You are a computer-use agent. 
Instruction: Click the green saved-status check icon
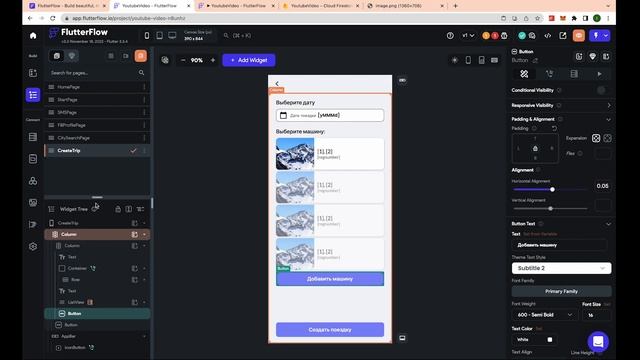pos(522,36)
